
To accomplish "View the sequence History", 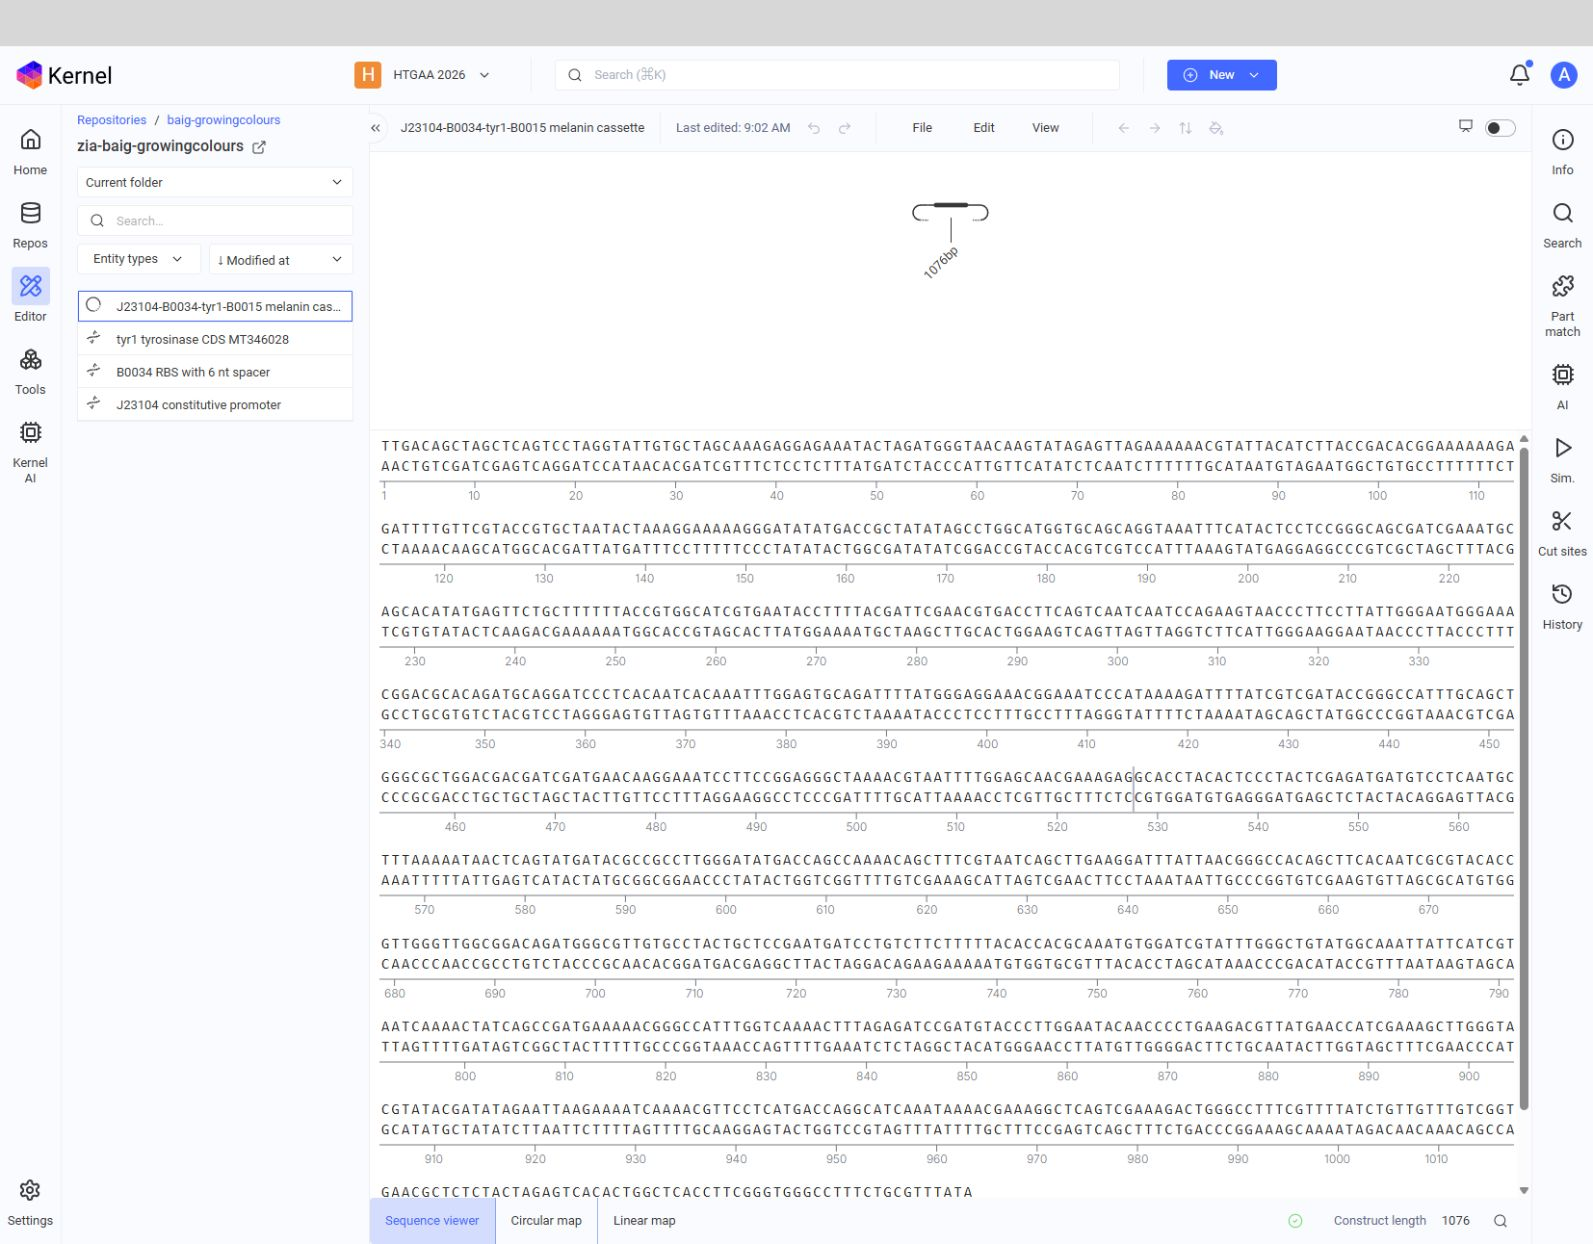I will [x=1562, y=605].
